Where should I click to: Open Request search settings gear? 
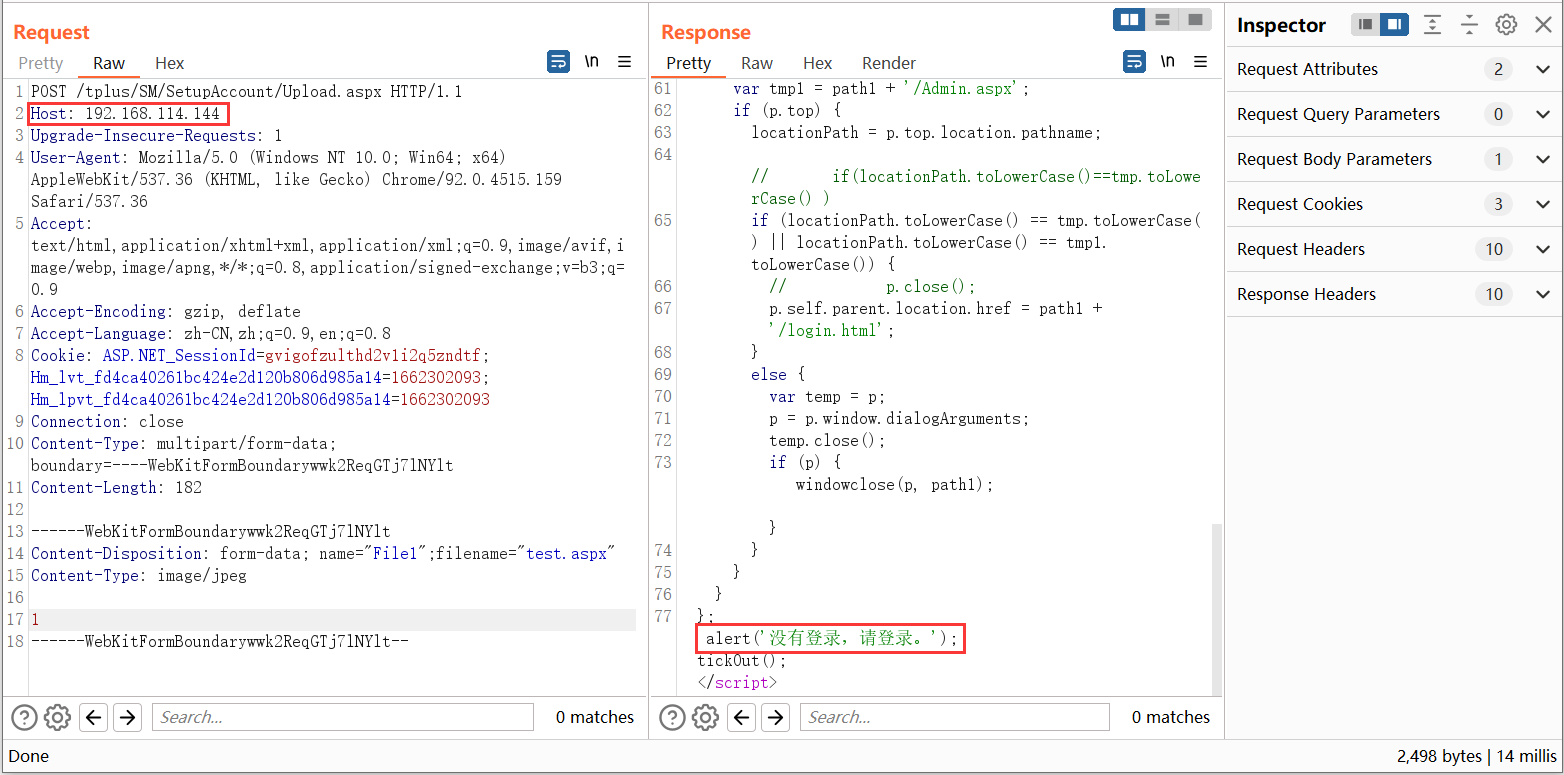pos(58,717)
